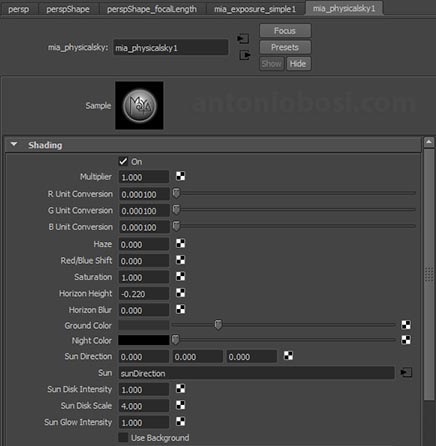Click the Haze value field
The width and height of the screenshot is (436, 446).
click(x=144, y=244)
